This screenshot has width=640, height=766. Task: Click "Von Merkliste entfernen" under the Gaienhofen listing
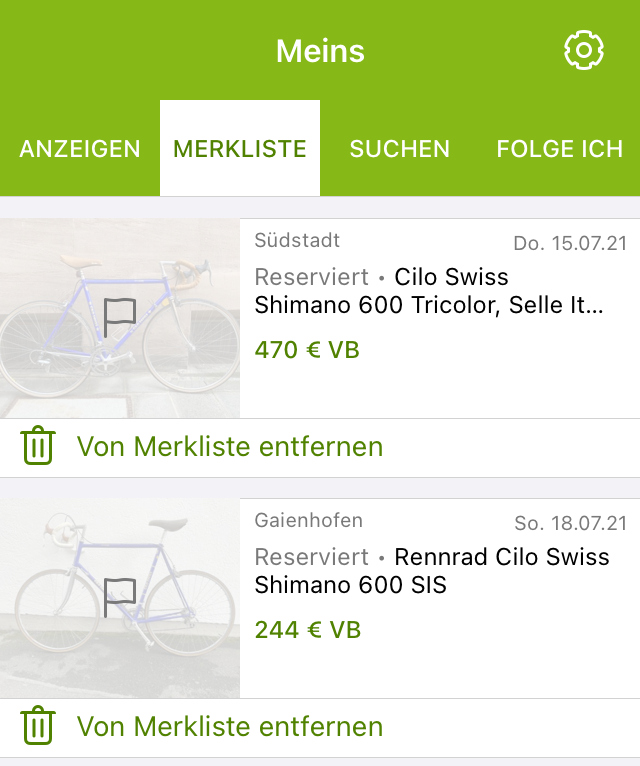(230, 726)
